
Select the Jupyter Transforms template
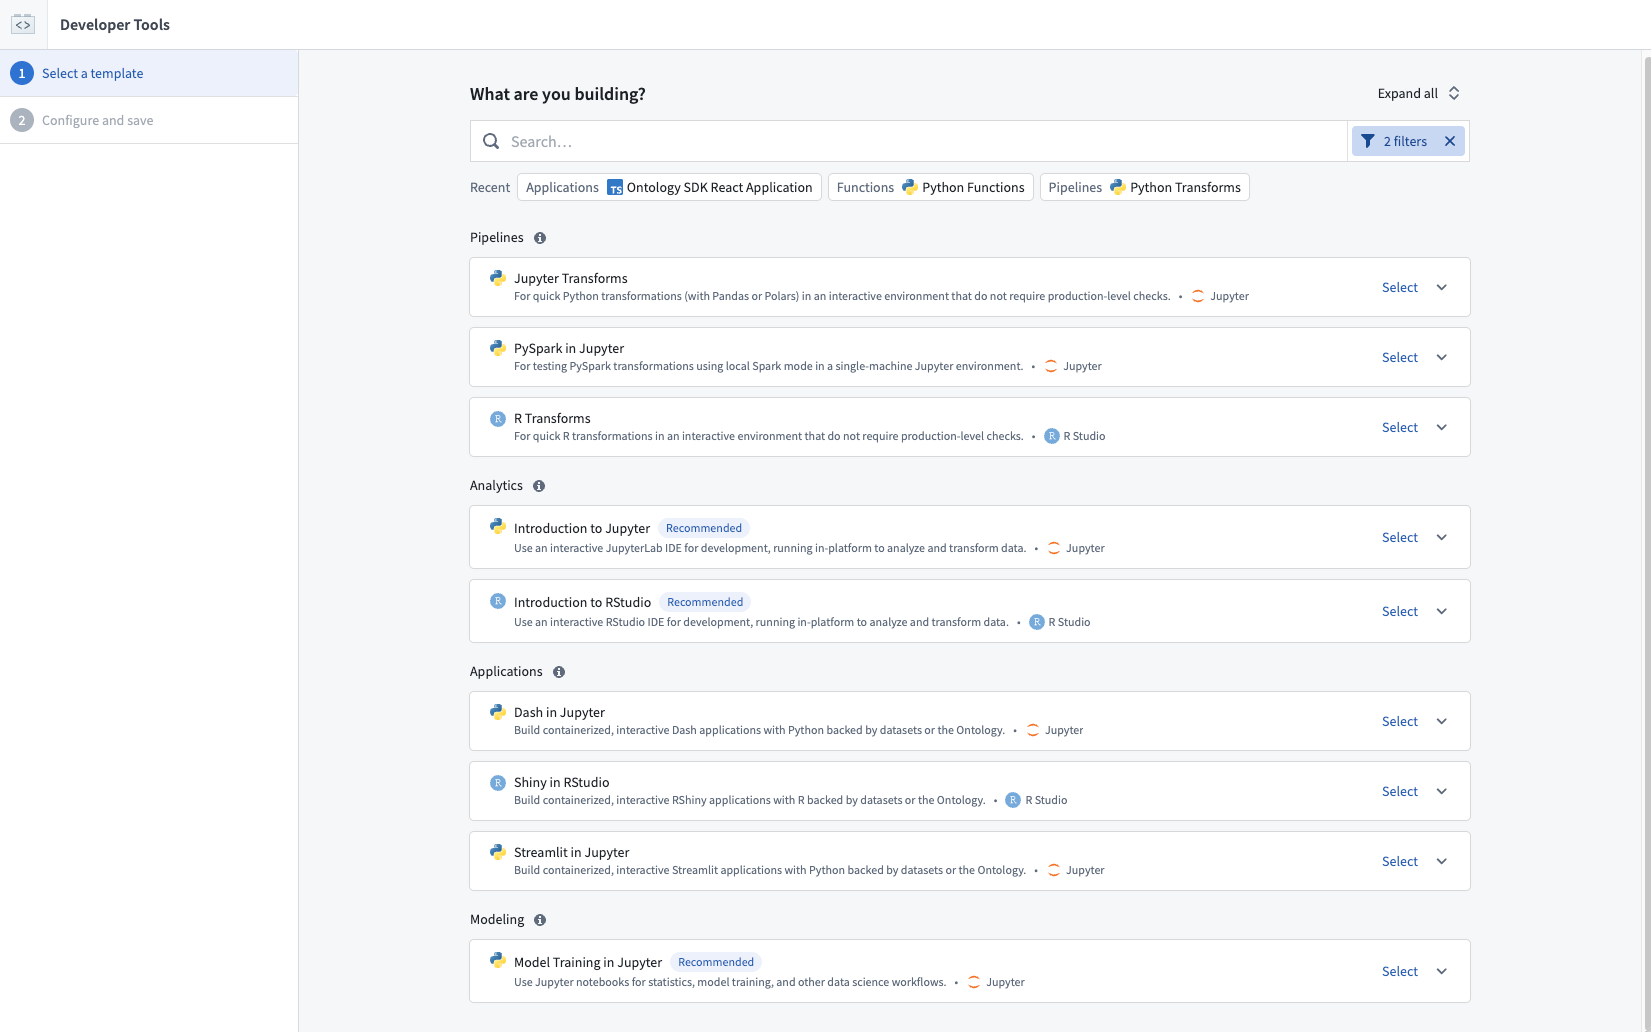pos(1400,287)
